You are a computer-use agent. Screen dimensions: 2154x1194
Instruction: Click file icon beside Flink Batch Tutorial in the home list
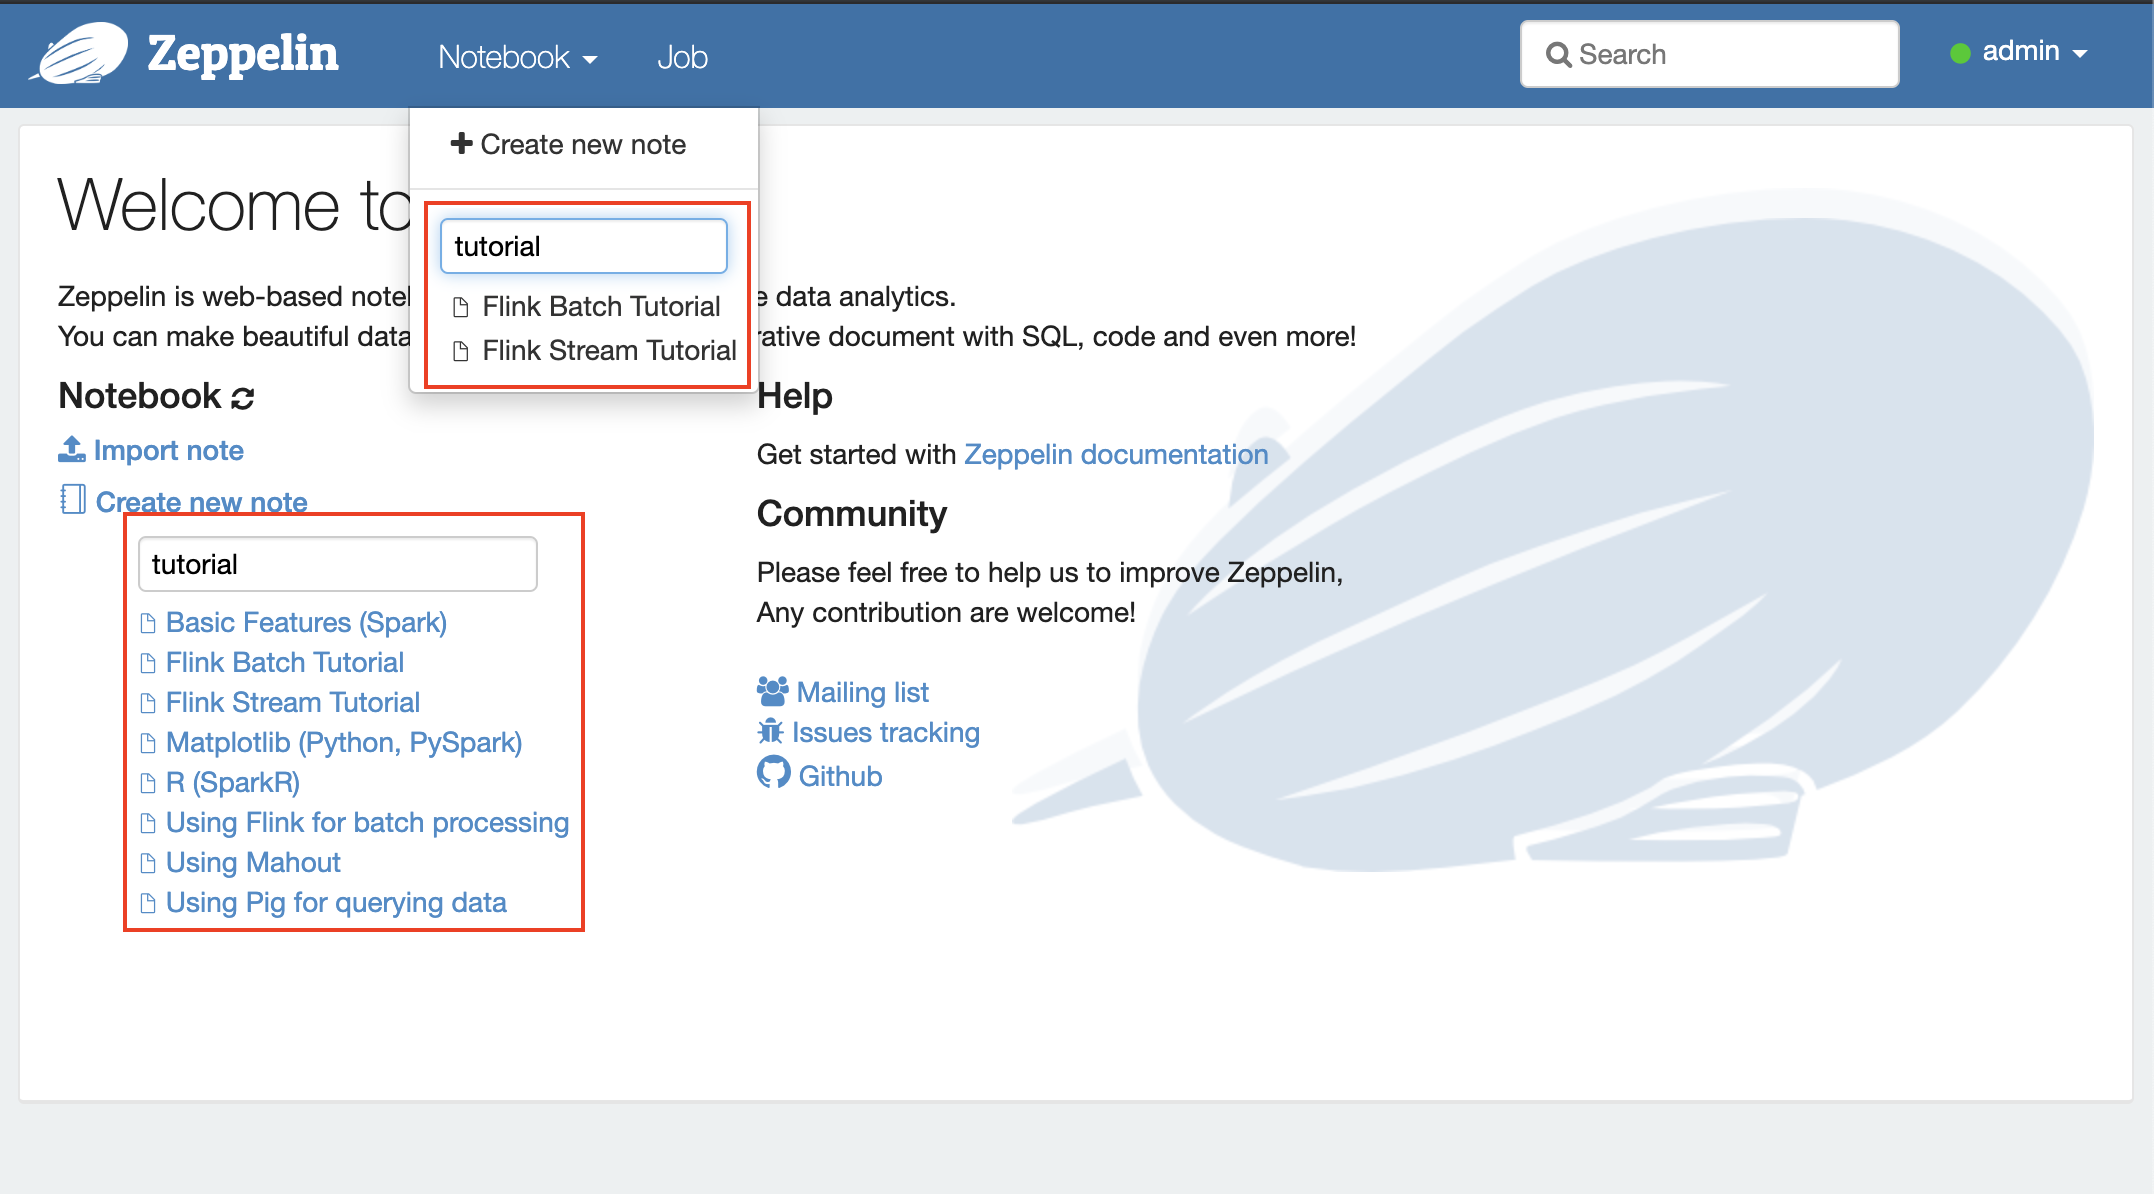point(148,663)
